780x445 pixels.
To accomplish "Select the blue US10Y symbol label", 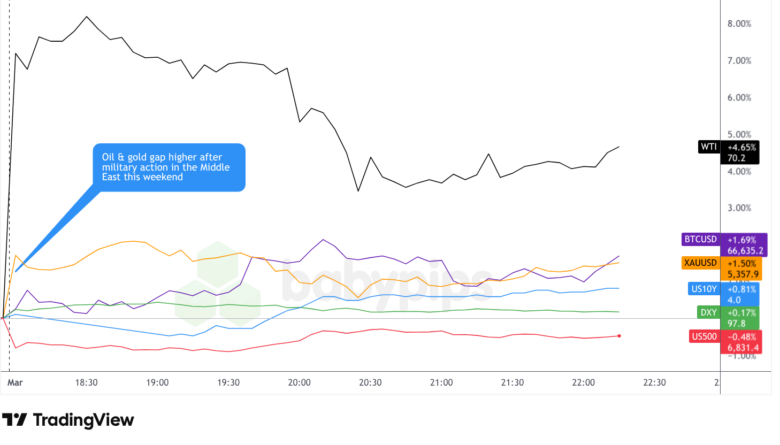I will (703, 289).
